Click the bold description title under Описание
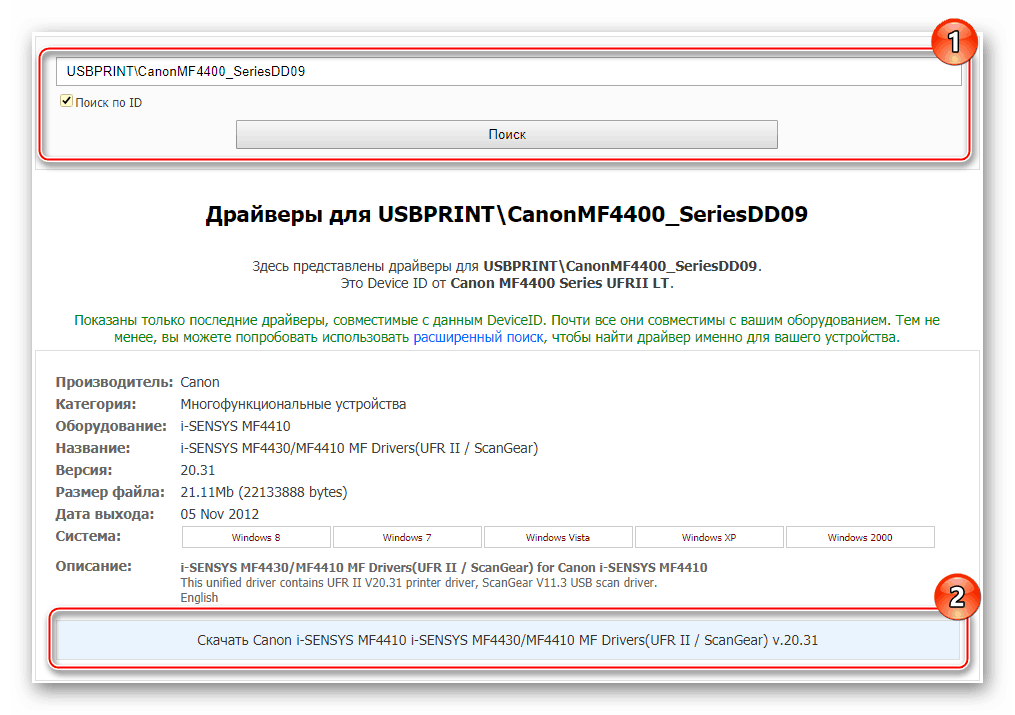This screenshot has height=715, width=1015. (443, 568)
